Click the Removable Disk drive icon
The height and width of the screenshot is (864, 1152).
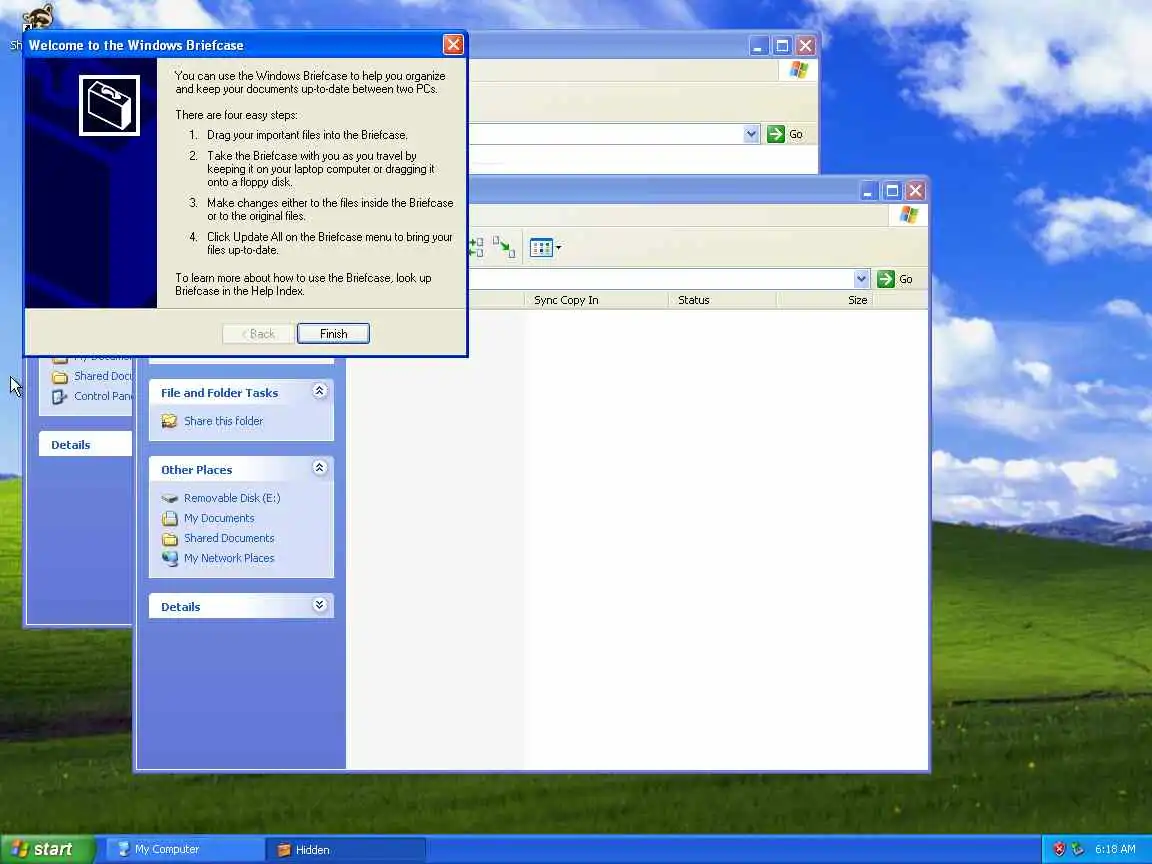click(x=170, y=498)
